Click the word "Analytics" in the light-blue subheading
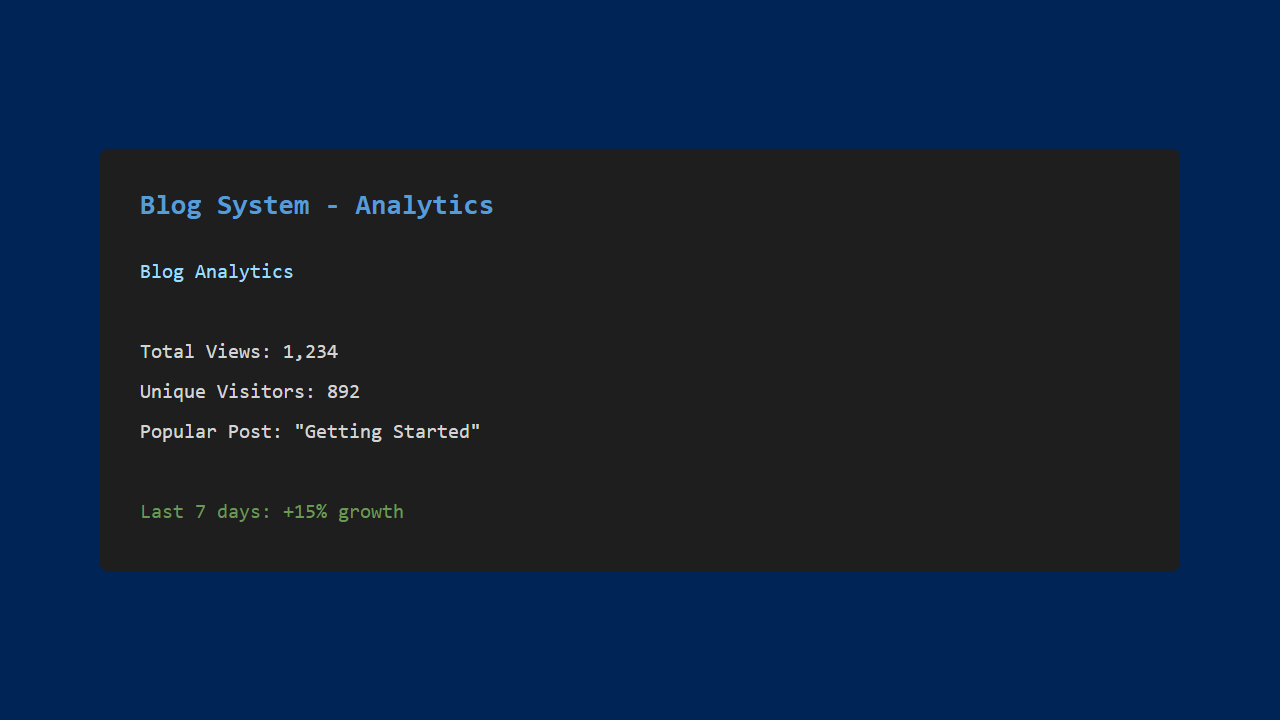 pos(244,272)
